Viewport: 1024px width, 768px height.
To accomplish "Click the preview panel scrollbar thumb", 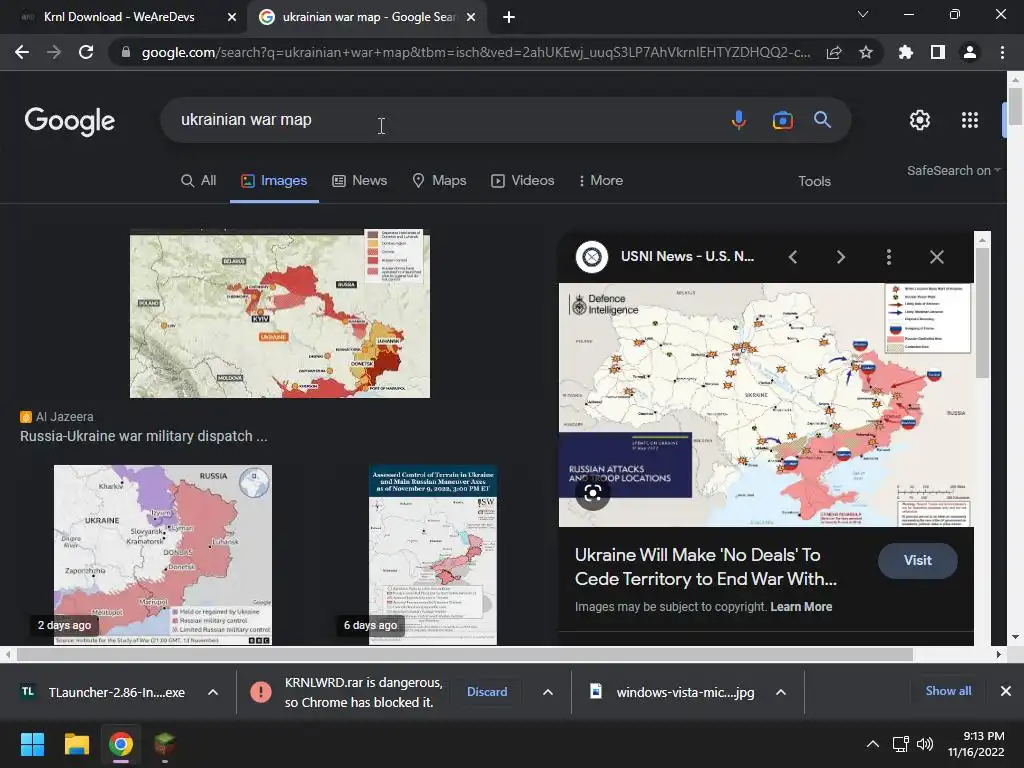I will click(x=982, y=313).
